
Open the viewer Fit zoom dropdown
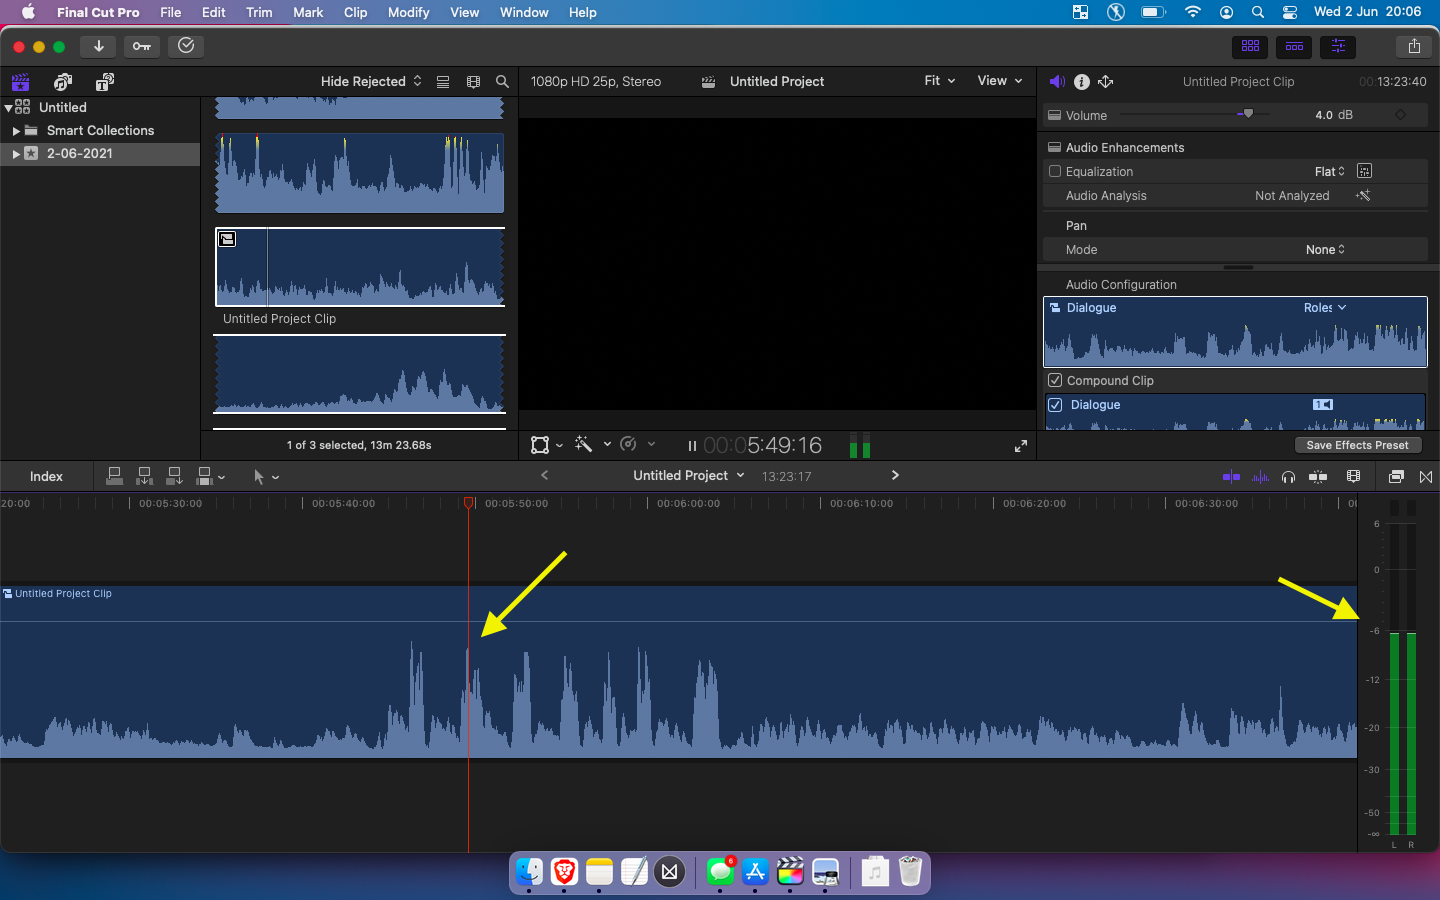pos(939,81)
